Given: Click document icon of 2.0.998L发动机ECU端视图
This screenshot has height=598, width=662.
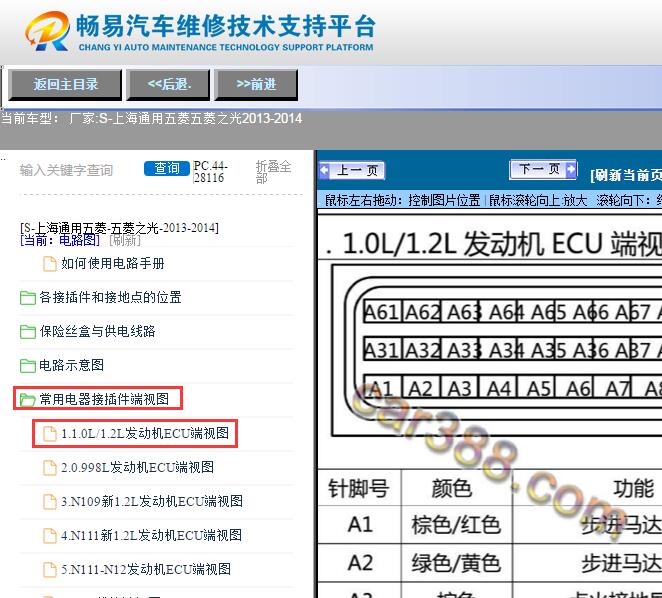Looking at the screenshot, I should pos(50,468).
